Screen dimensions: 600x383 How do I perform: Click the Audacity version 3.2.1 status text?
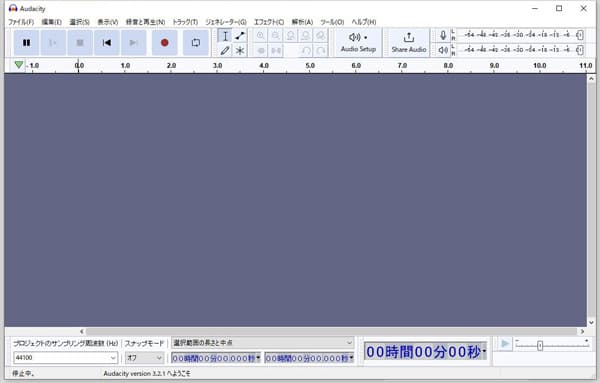click(x=147, y=373)
